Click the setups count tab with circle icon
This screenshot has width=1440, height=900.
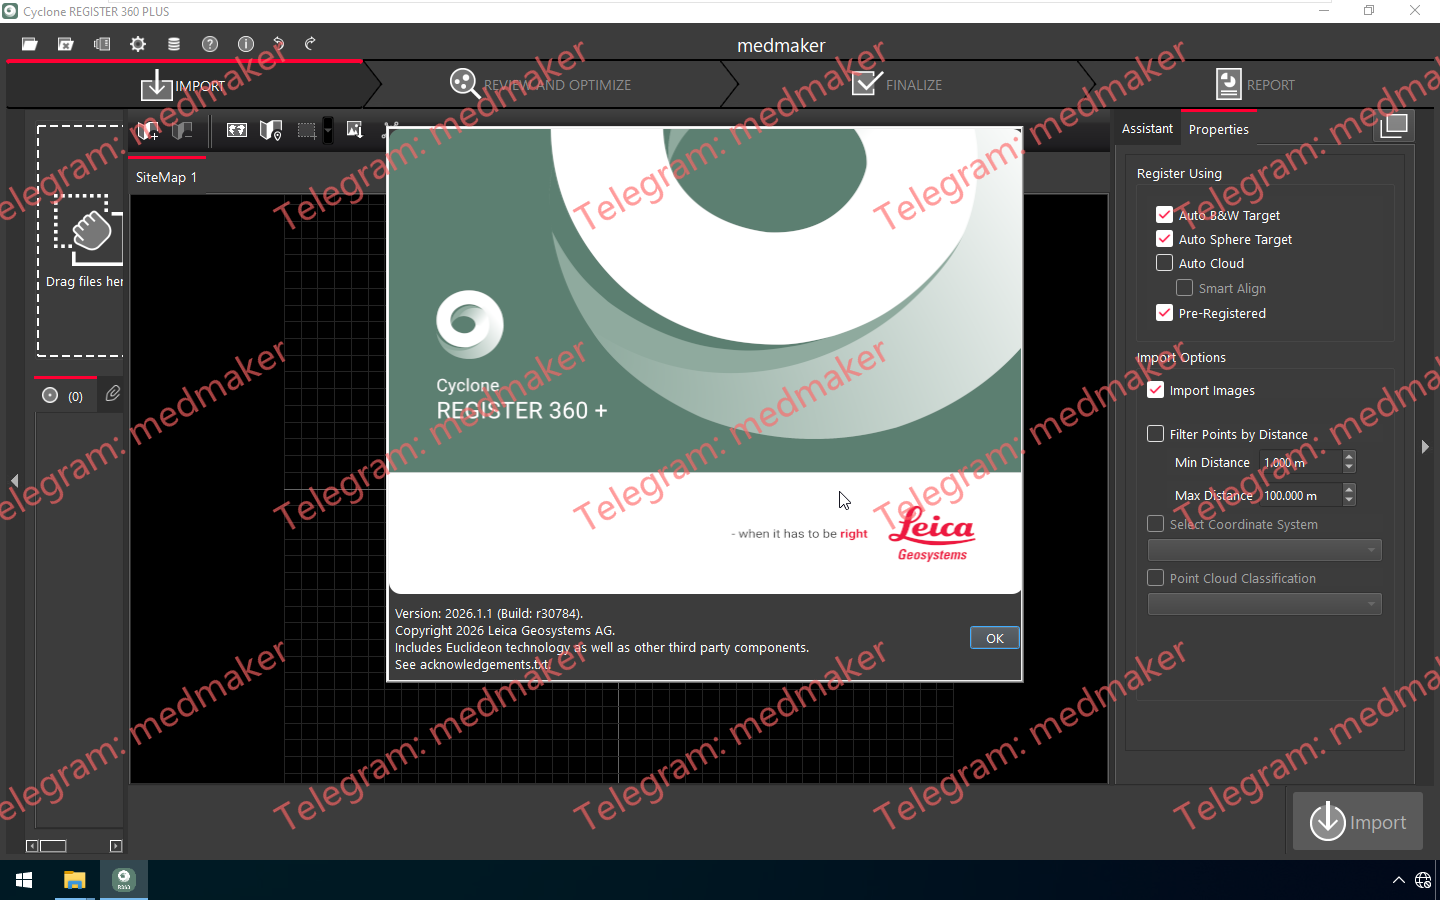pos(63,396)
